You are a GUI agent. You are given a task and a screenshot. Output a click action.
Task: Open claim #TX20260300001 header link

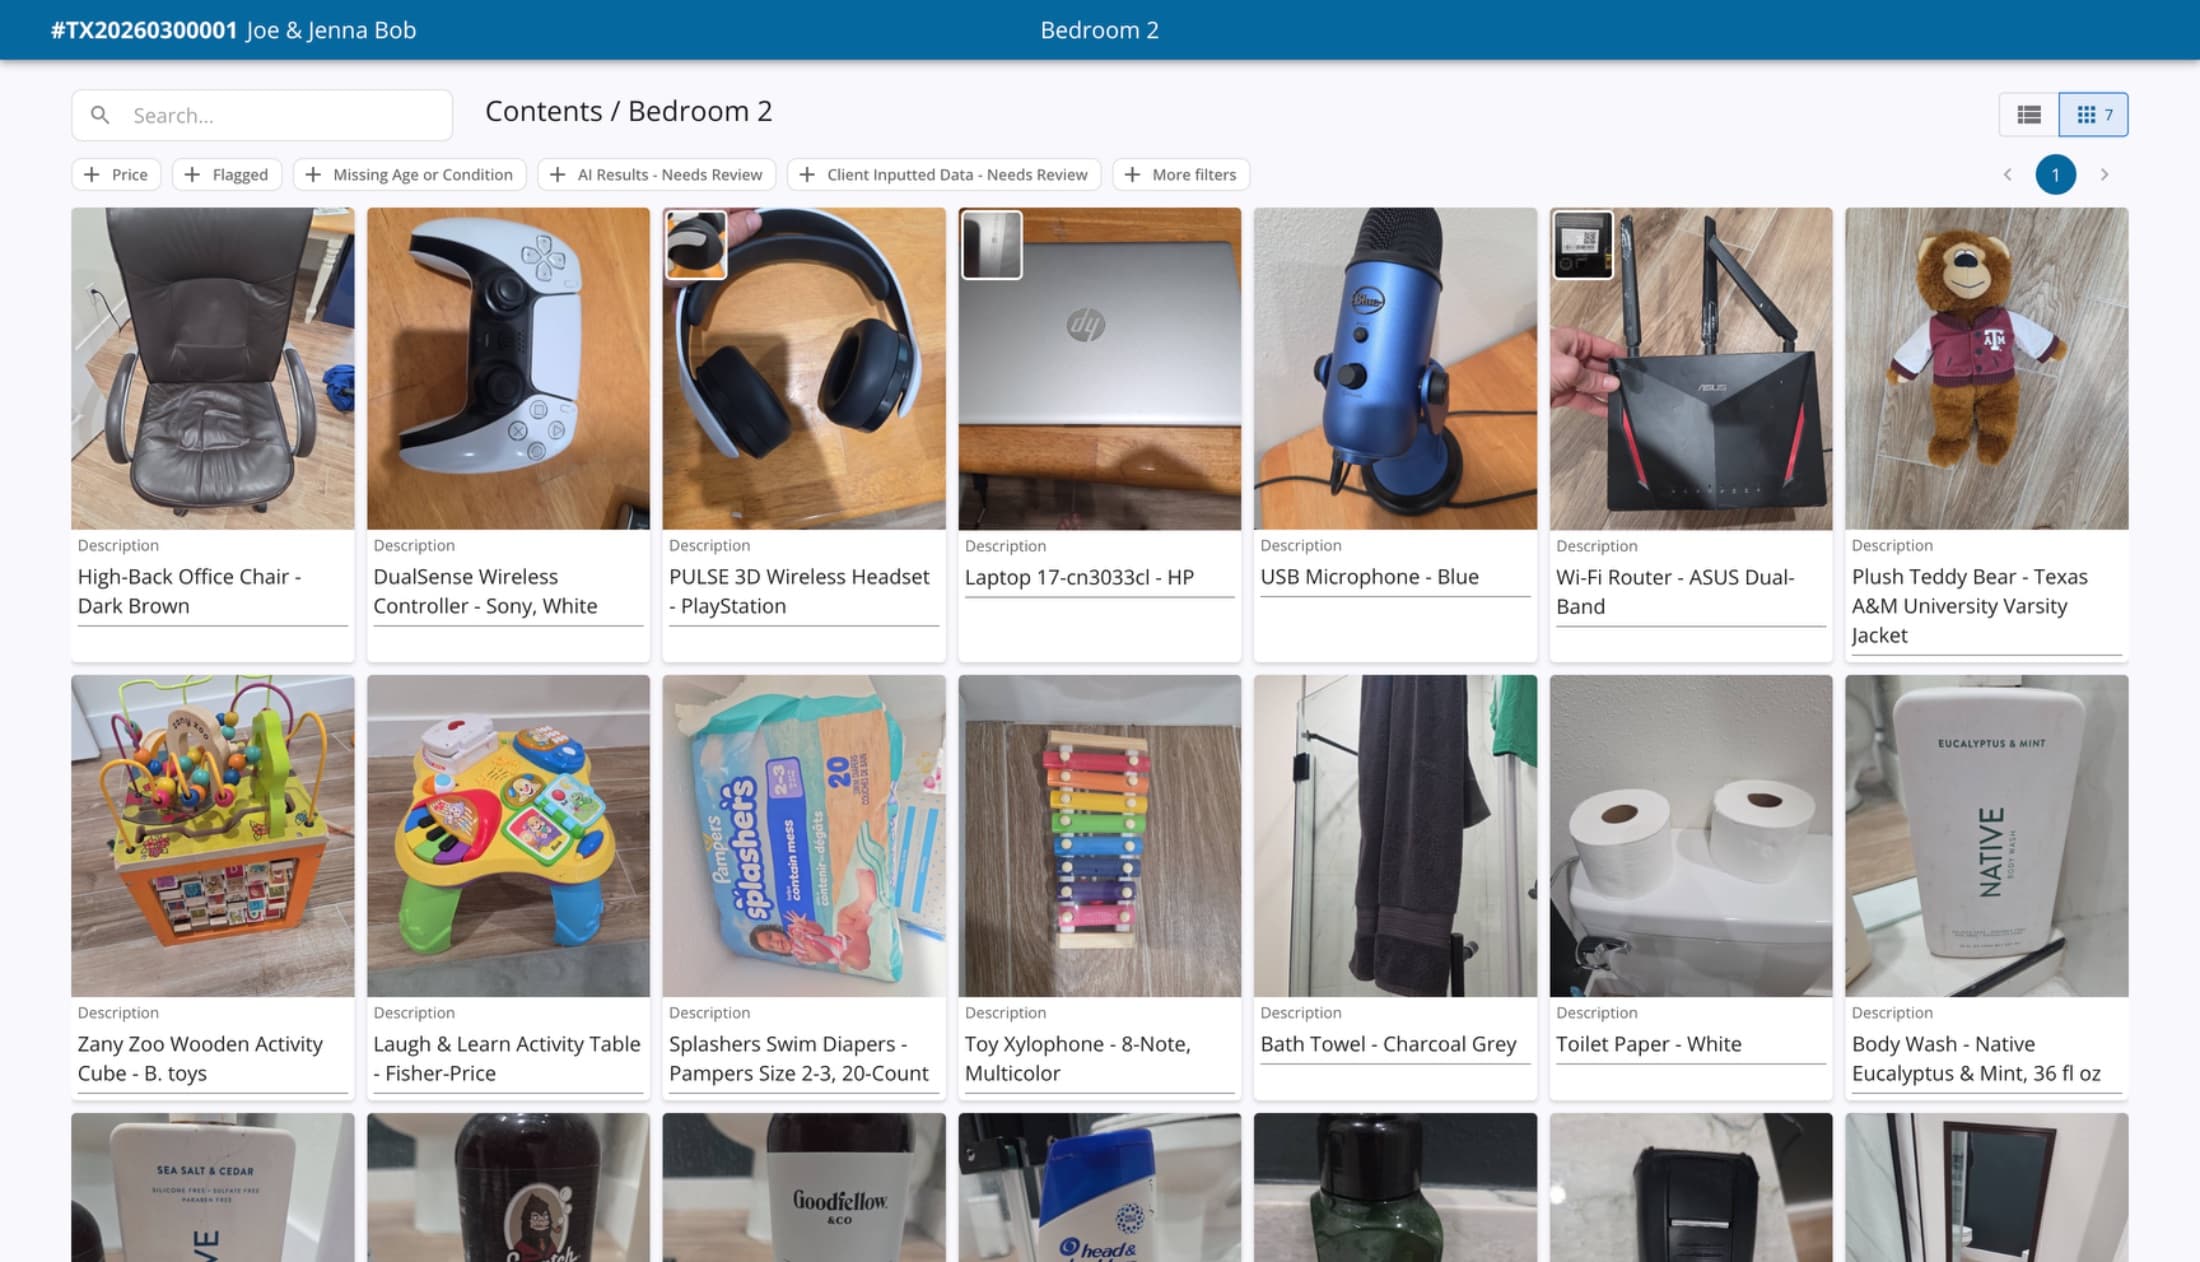click(144, 30)
